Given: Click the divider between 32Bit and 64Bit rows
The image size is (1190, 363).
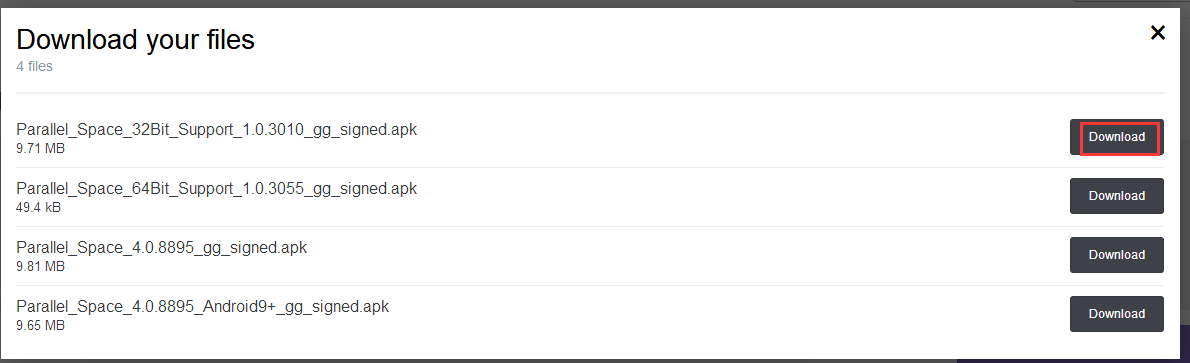Looking at the screenshot, I should 590,167.
